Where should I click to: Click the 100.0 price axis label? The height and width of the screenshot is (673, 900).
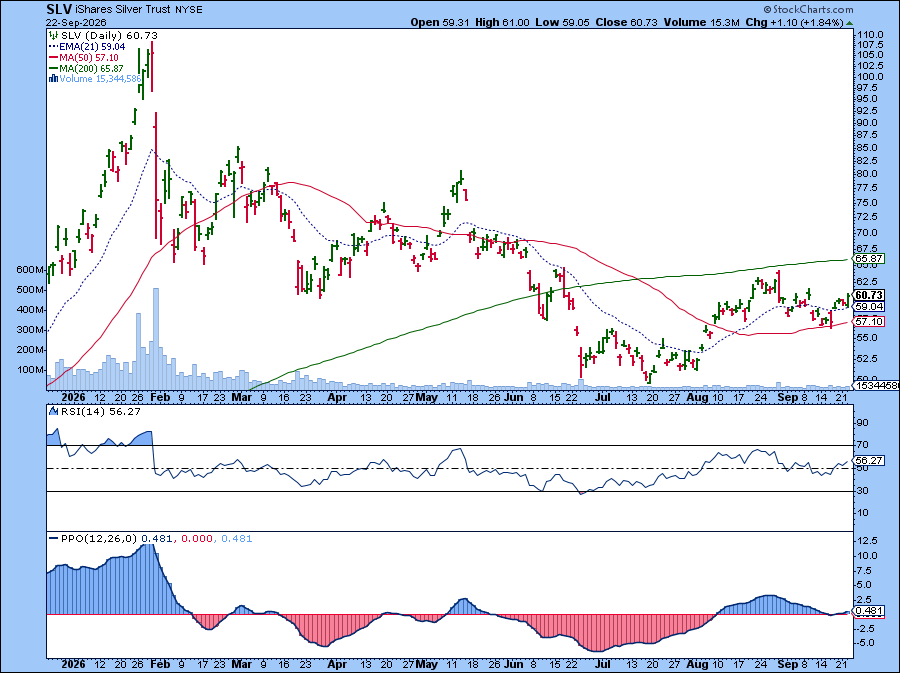pyautogui.click(x=870, y=77)
